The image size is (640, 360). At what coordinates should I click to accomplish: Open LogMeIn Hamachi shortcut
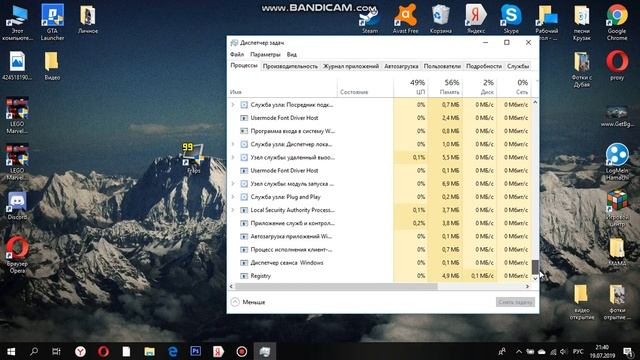pos(617,162)
